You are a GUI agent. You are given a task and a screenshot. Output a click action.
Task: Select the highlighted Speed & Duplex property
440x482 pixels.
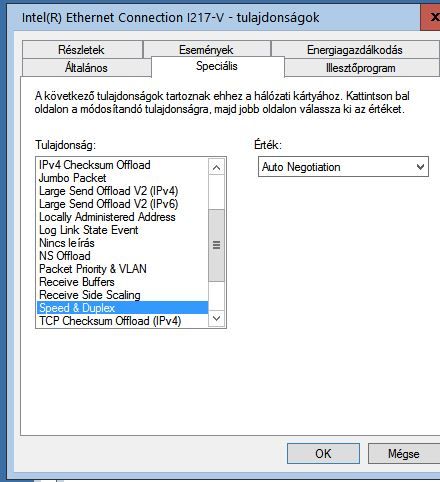122,308
